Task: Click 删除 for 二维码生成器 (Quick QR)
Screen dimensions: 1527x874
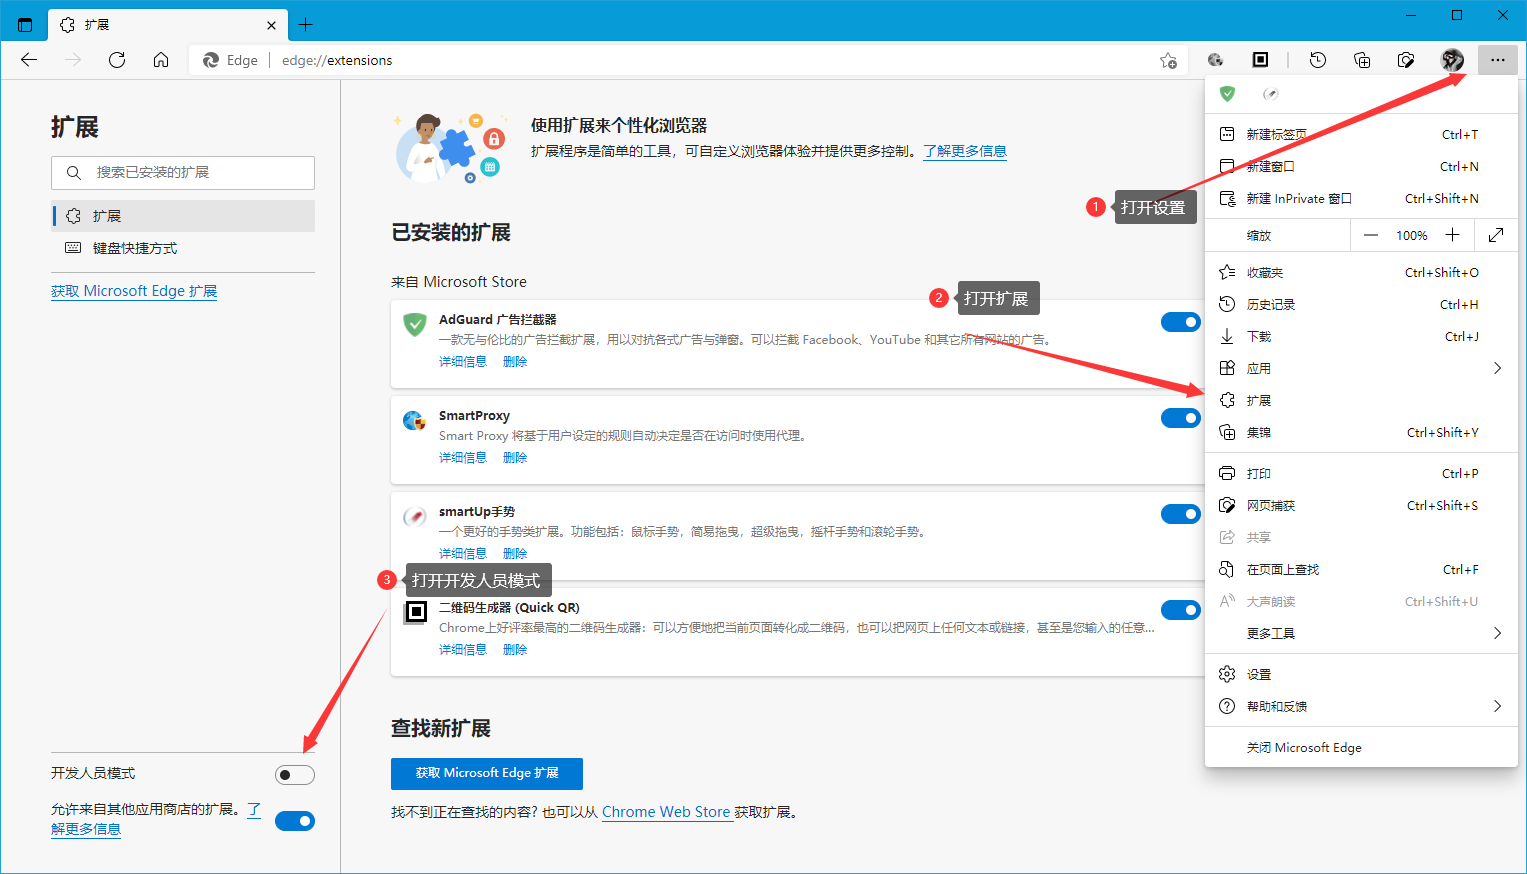Action: tap(515, 649)
